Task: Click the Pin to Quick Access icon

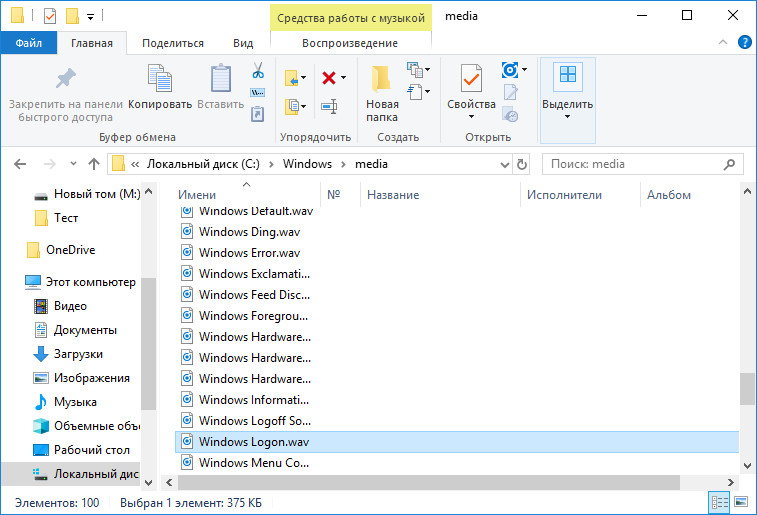Action: 66,78
